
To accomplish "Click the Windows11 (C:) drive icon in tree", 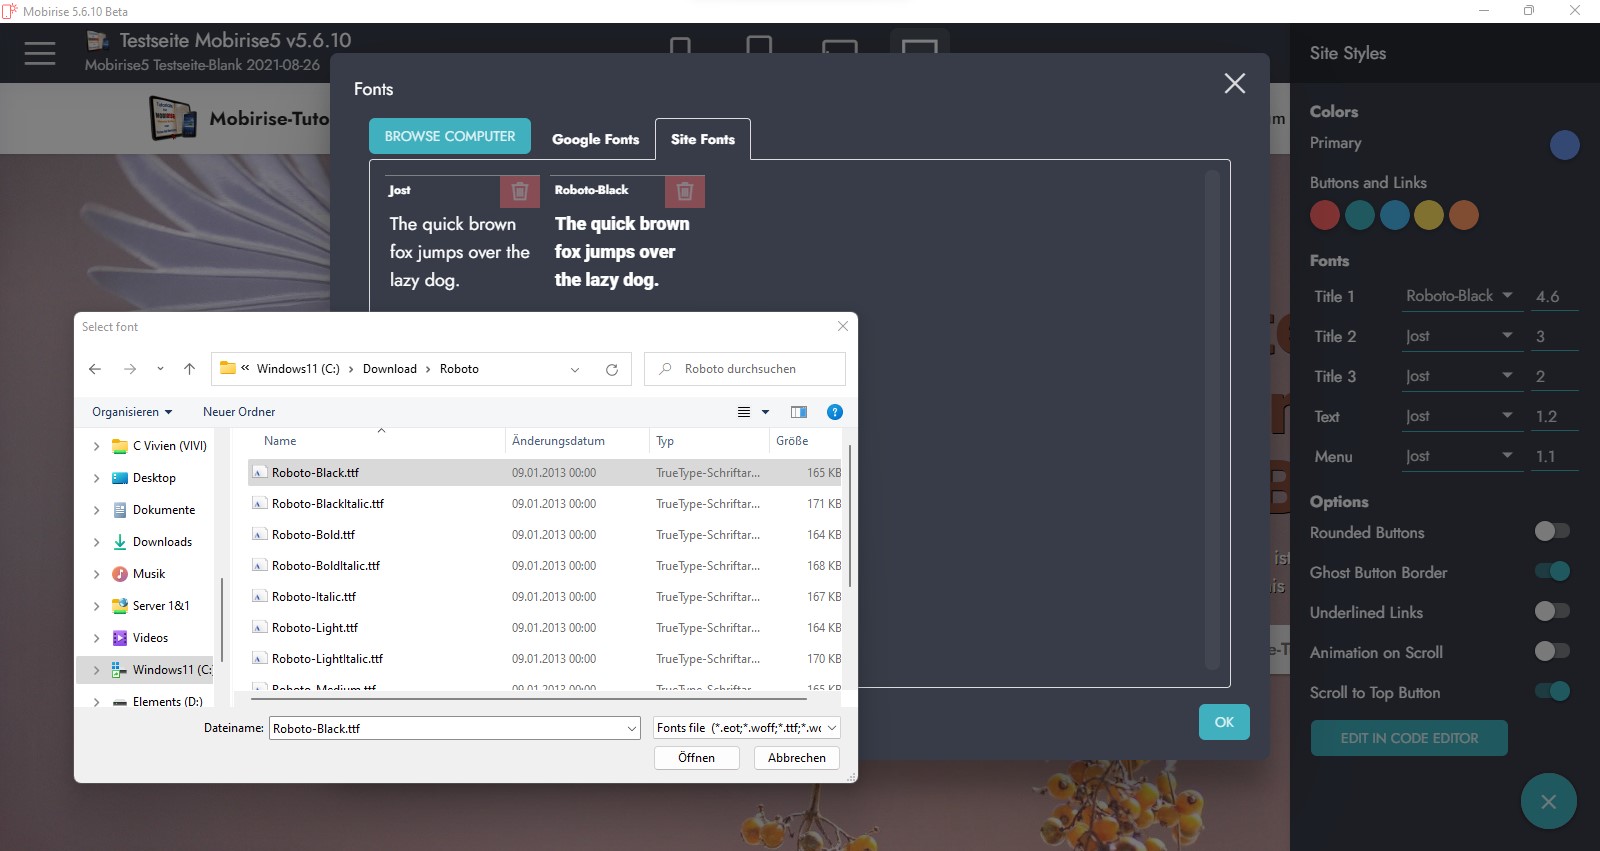I will click(120, 670).
